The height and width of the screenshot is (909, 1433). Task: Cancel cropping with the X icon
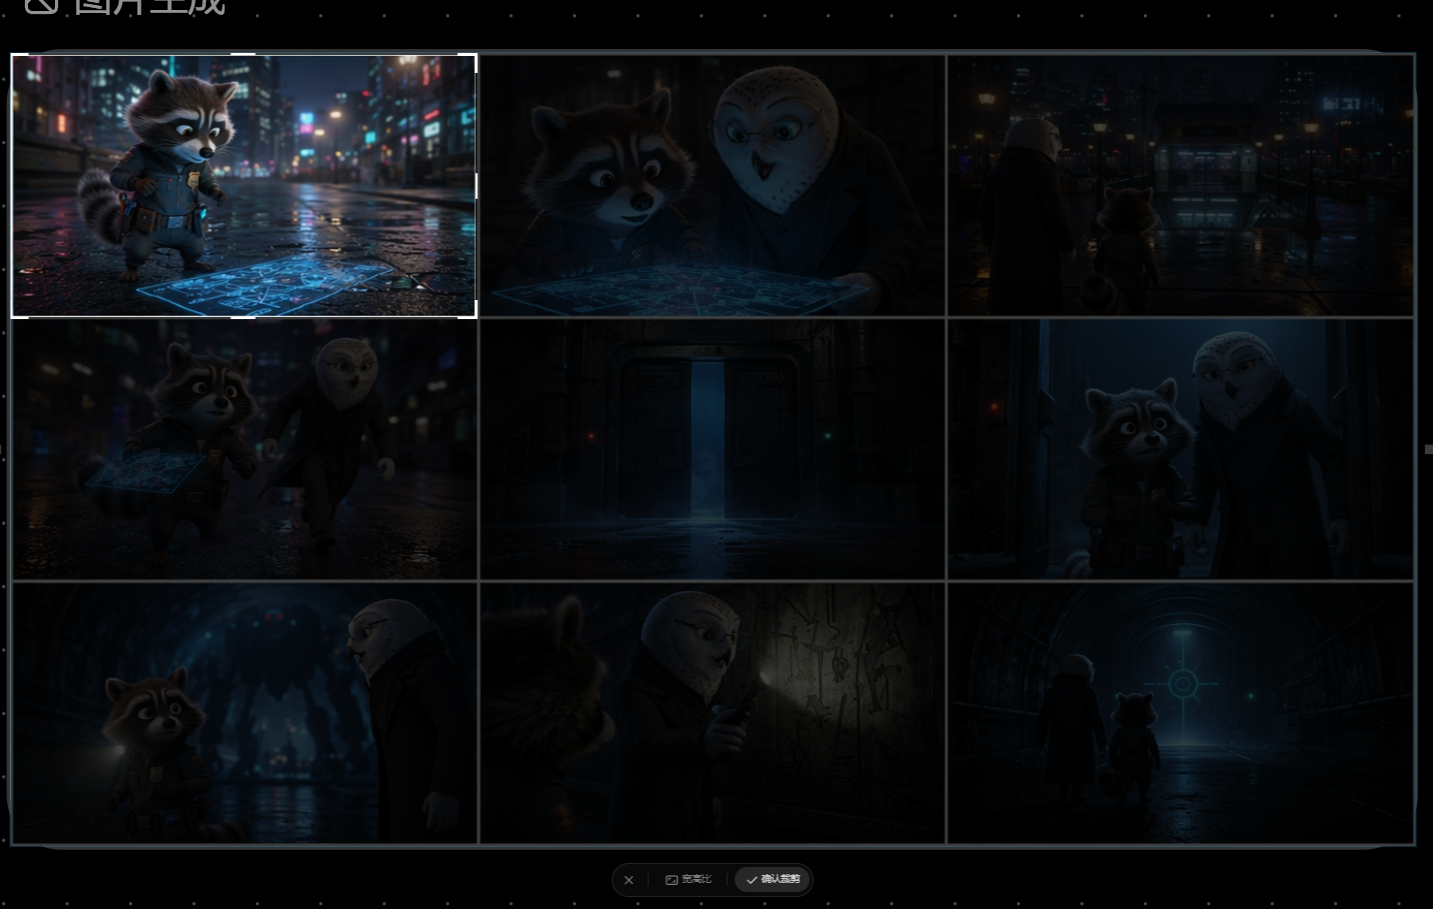(x=628, y=880)
